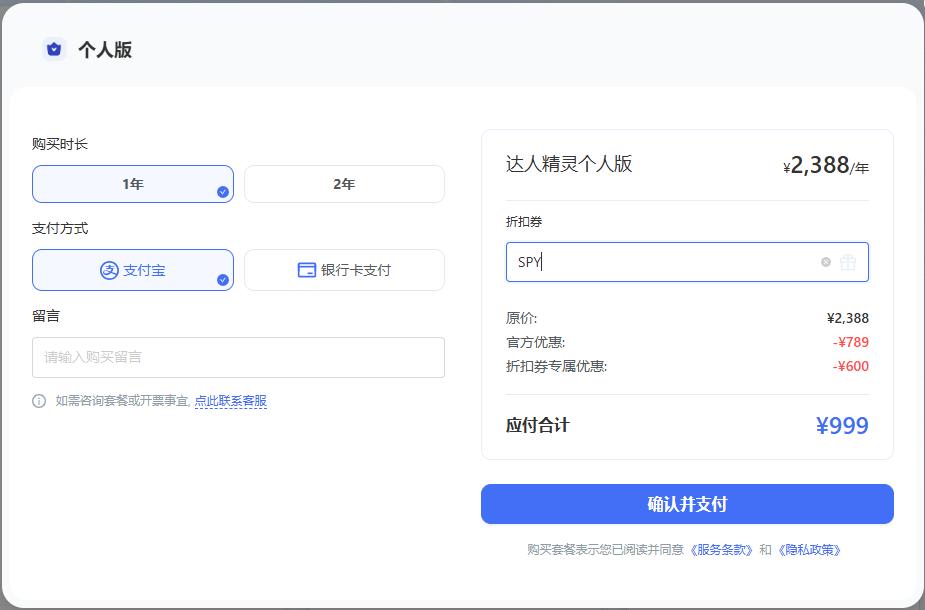Click the ¥999 payable total amount
Viewport: 925px width, 610px height.
tap(842, 425)
